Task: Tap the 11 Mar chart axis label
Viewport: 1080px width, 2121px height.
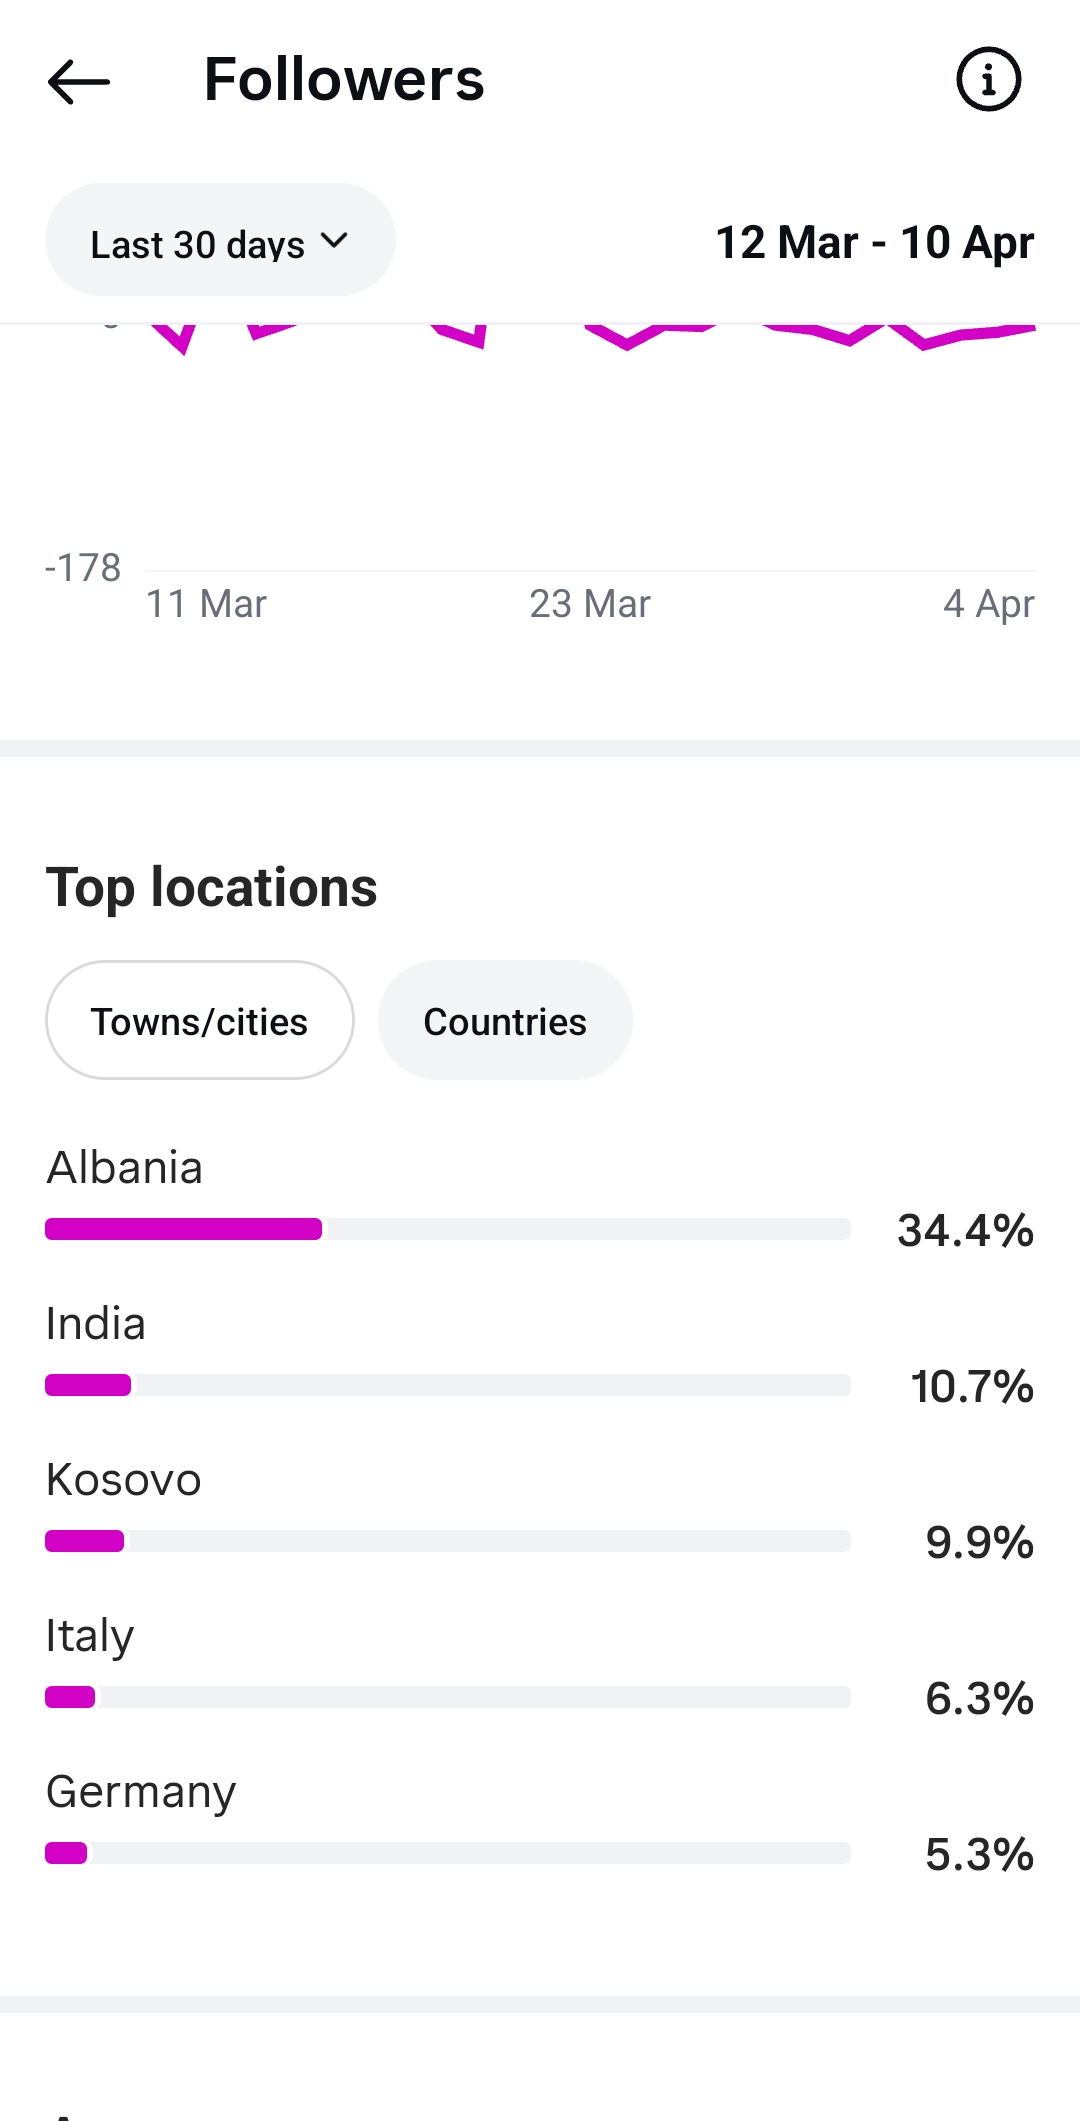Action: [206, 604]
